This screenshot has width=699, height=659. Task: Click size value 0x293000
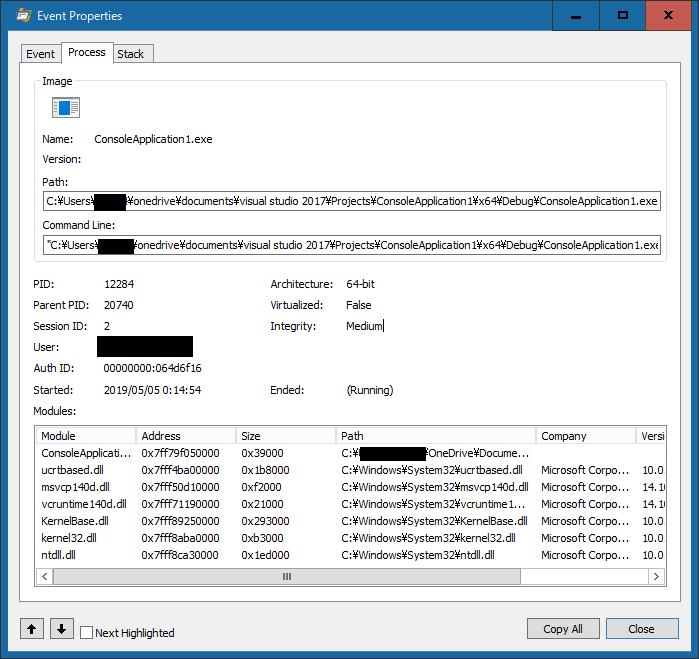point(265,521)
